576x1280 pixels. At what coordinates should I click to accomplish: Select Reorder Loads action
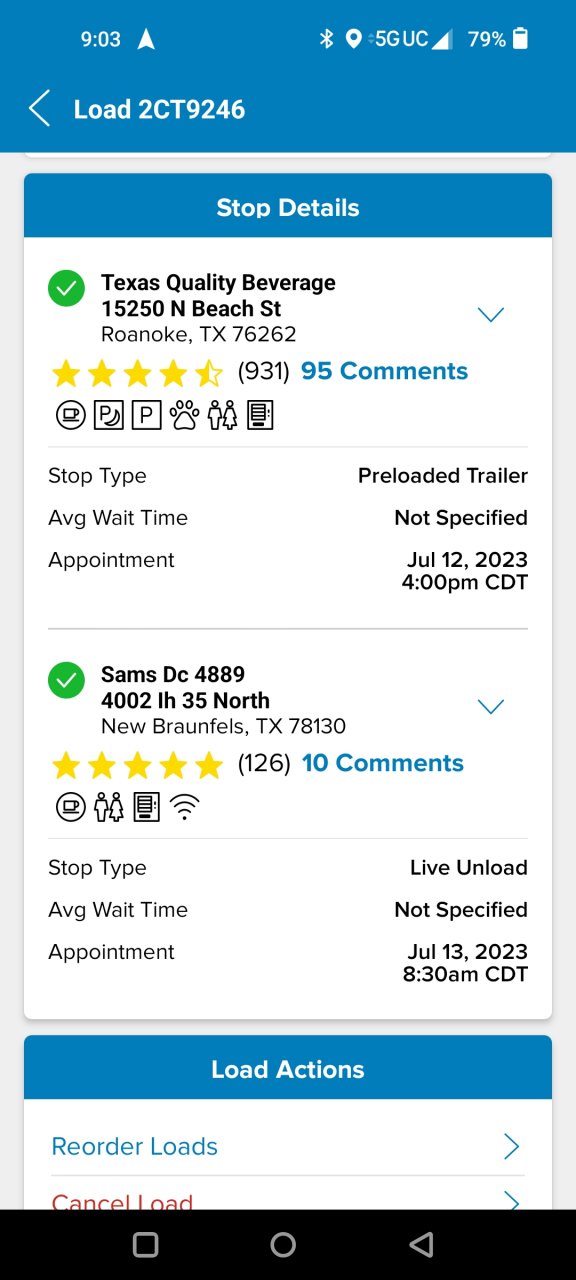pos(288,1146)
